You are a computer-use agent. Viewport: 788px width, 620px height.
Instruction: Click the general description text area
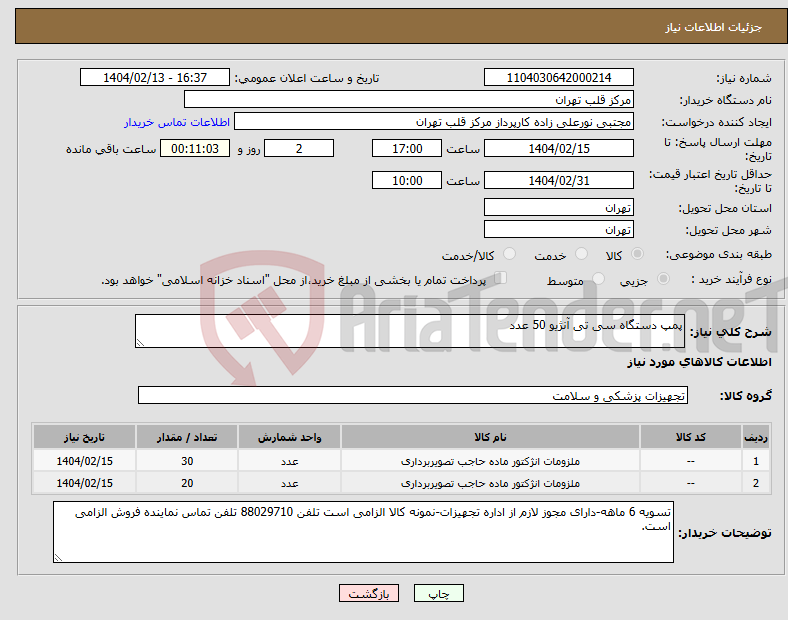[x=410, y=331]
